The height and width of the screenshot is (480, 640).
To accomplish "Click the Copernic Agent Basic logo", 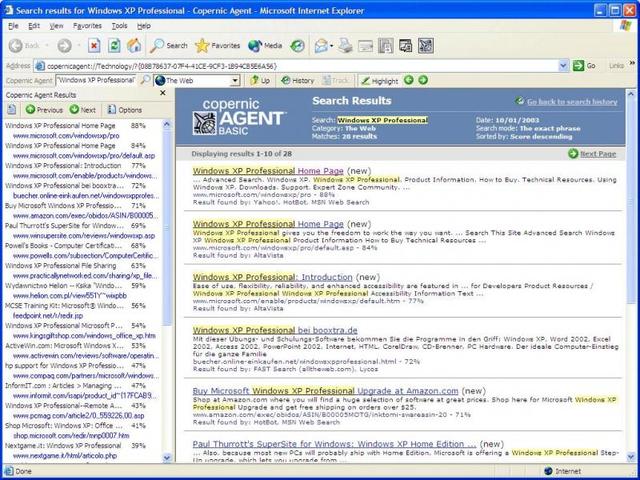I will pos(239,117).
